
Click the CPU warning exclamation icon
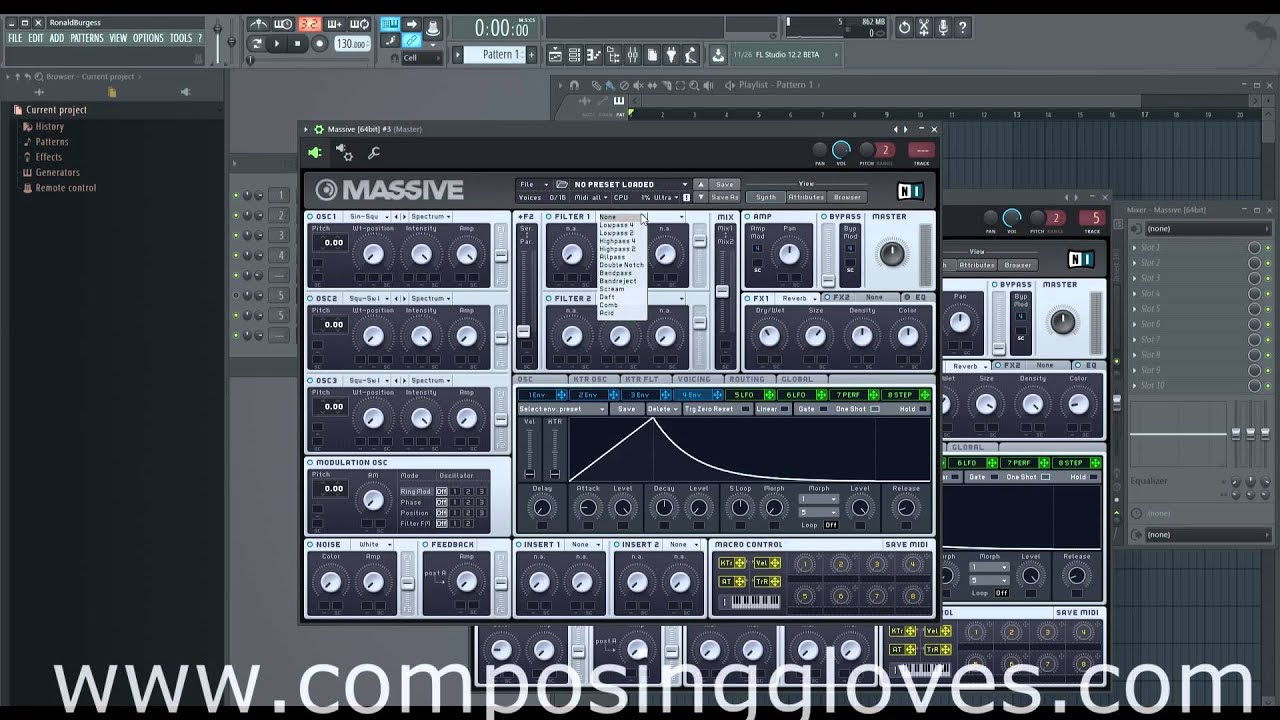tap(686, 197)
